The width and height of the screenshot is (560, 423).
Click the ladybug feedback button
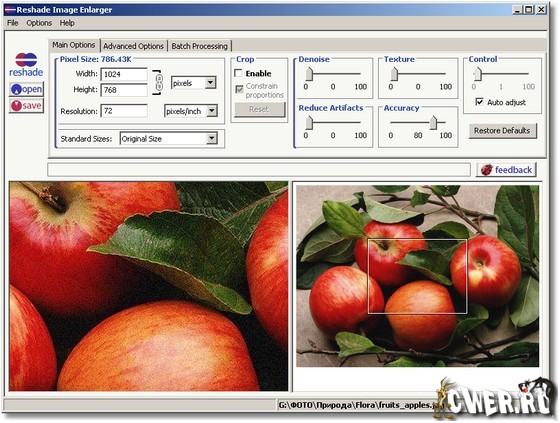[506, 170]
